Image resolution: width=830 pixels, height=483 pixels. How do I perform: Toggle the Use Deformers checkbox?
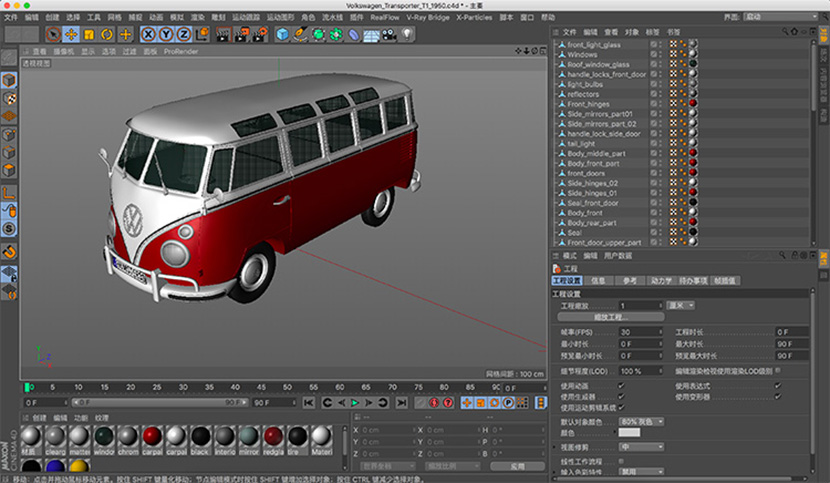(x=778, y=396)
